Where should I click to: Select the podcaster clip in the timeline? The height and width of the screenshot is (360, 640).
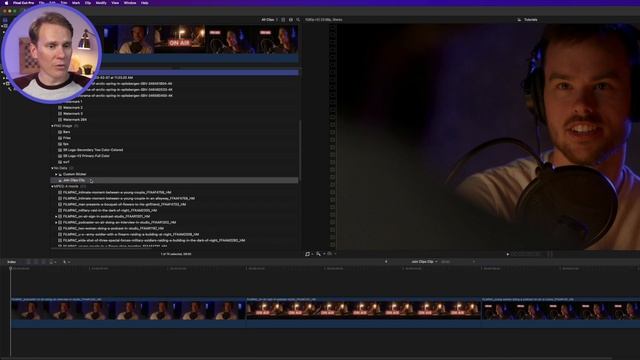coord(128,312)
